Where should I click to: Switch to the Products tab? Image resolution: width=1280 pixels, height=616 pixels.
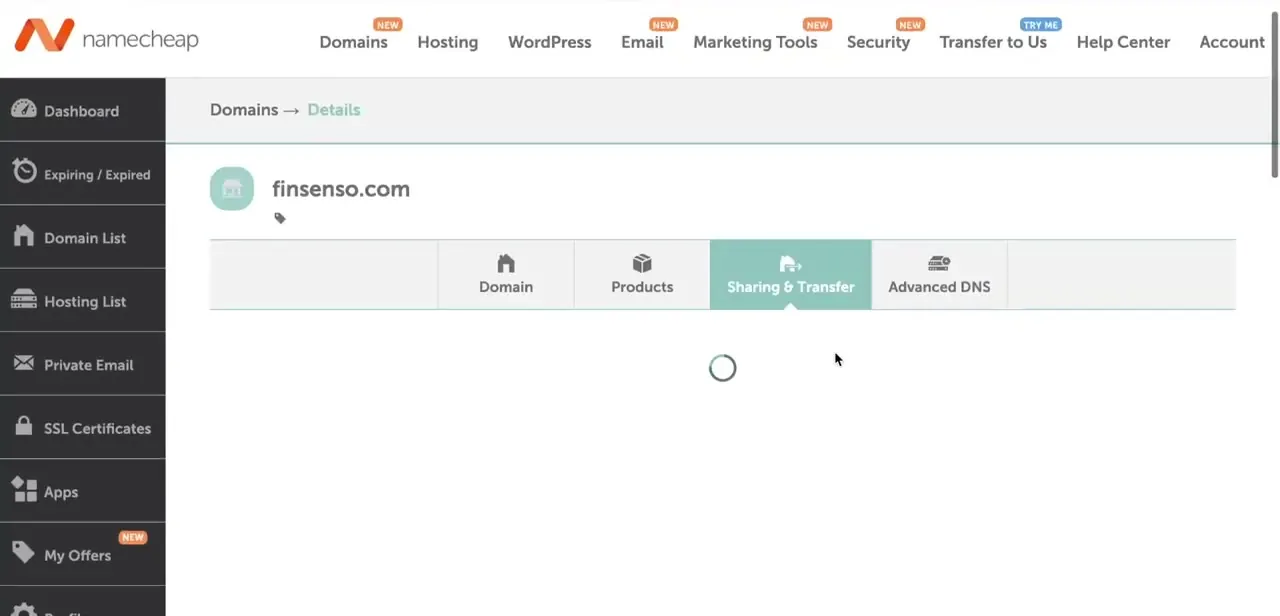(642, 274)
